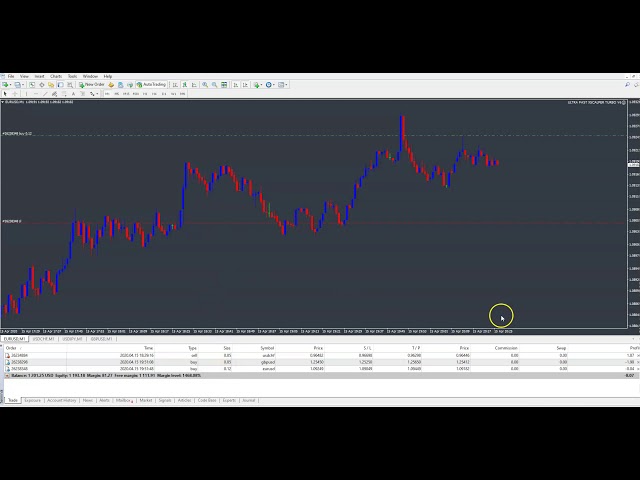Expand the Indicators list dropdown
640x480 pixels.
(260, 85)
